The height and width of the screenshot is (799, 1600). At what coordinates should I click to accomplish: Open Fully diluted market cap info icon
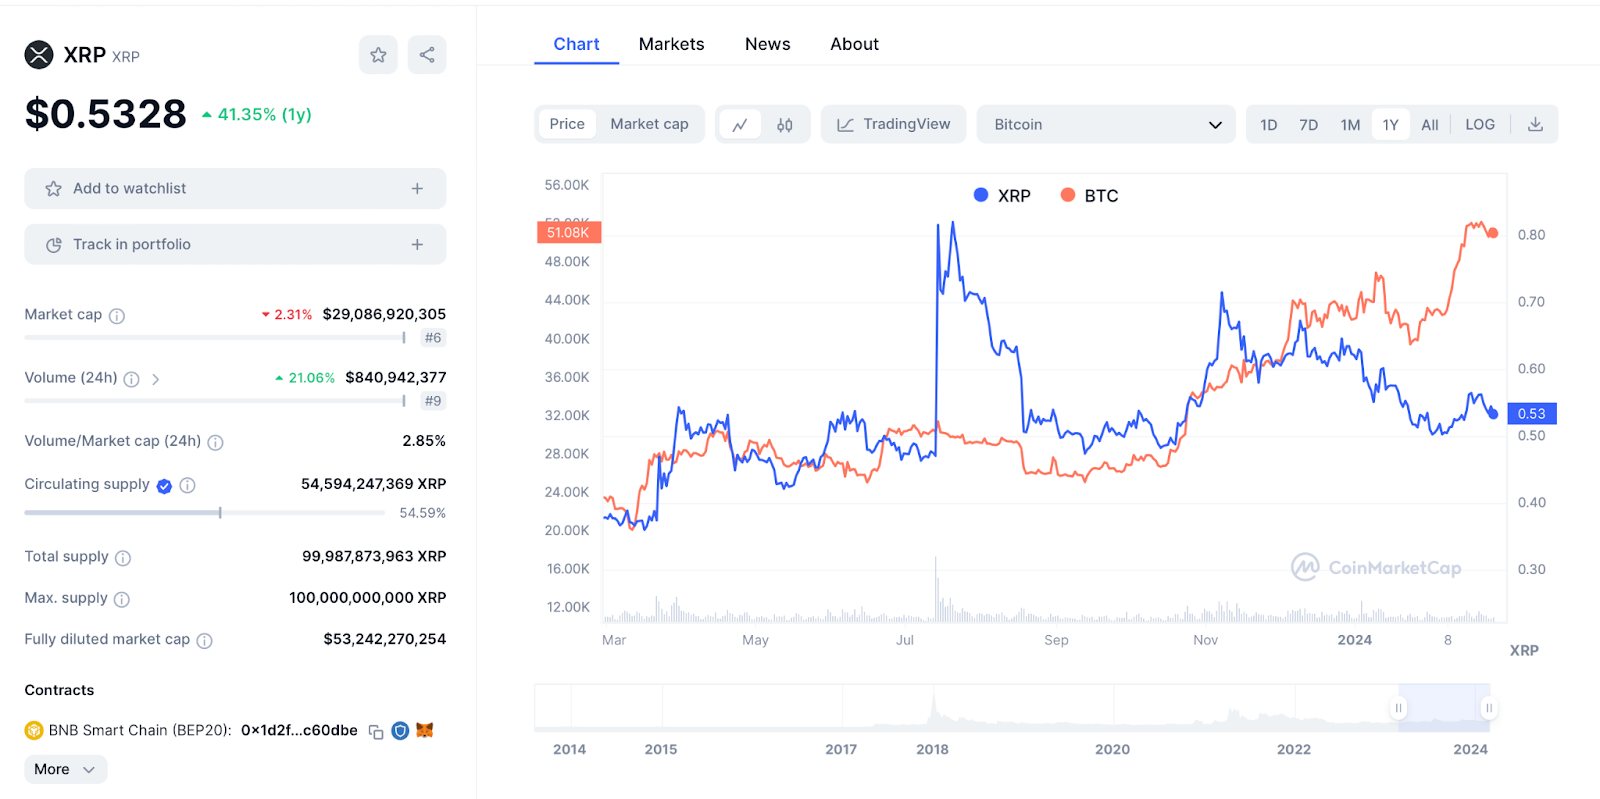205,641
